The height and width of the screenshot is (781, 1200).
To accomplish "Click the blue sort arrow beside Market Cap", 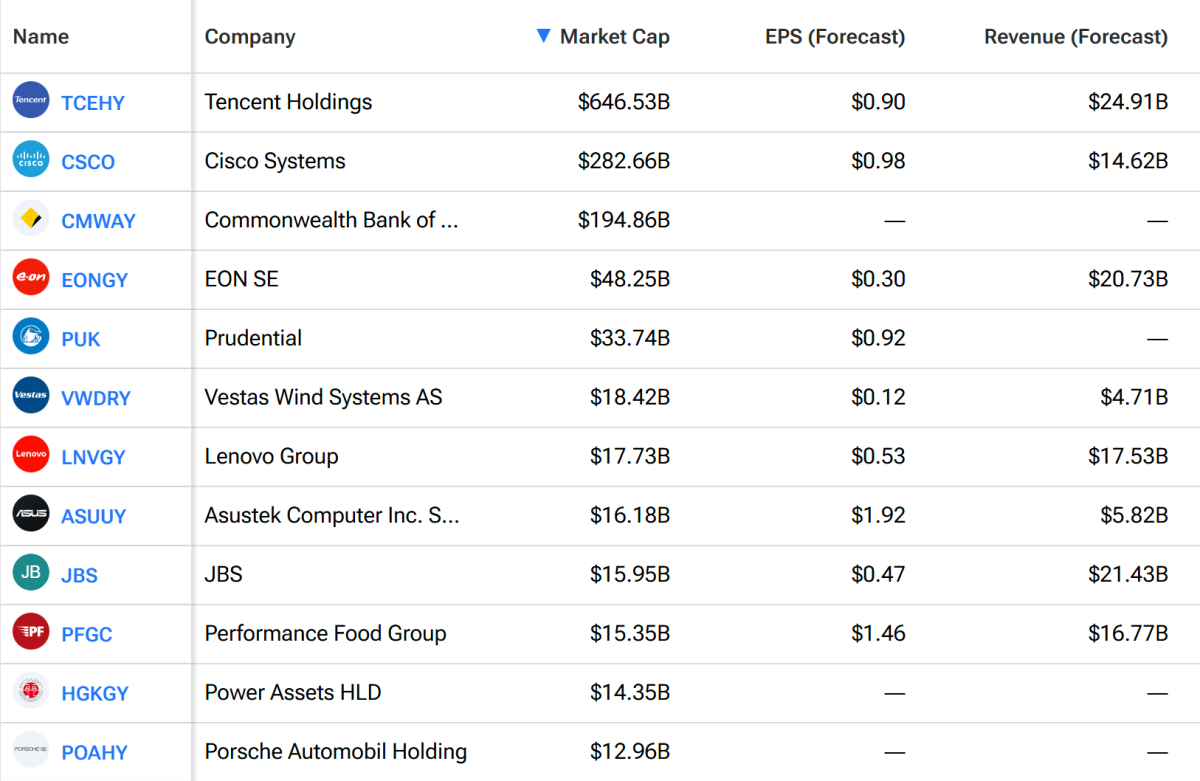I will coord(543,36).
